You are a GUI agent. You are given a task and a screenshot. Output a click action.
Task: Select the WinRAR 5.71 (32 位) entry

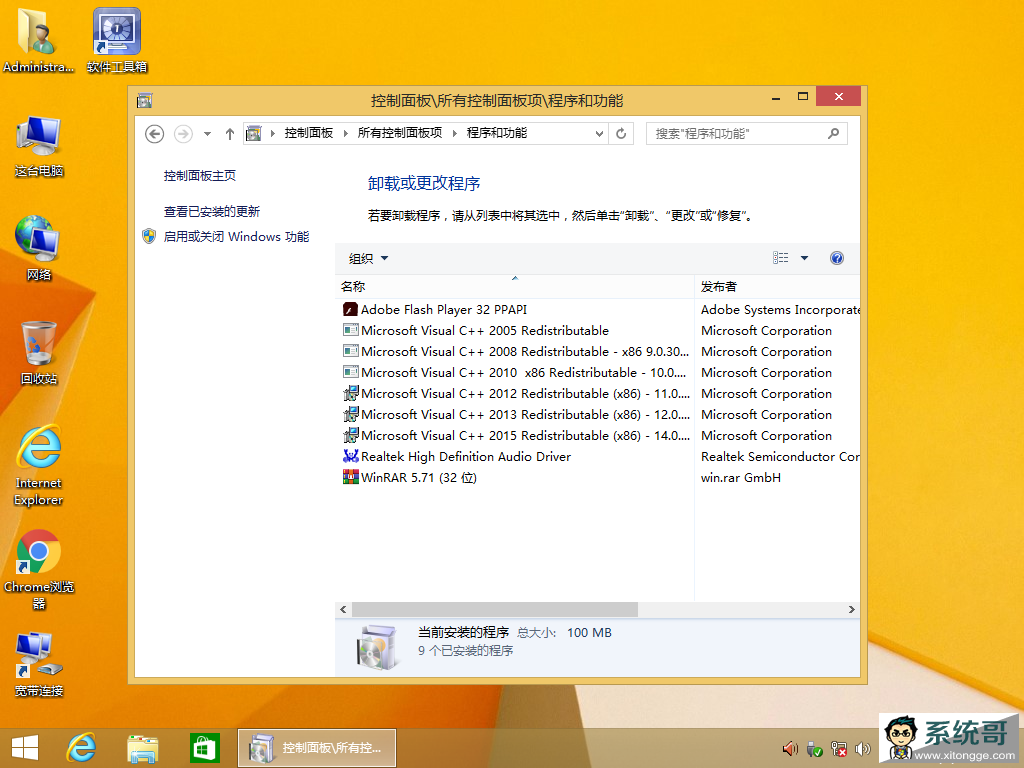click(419, 477)
